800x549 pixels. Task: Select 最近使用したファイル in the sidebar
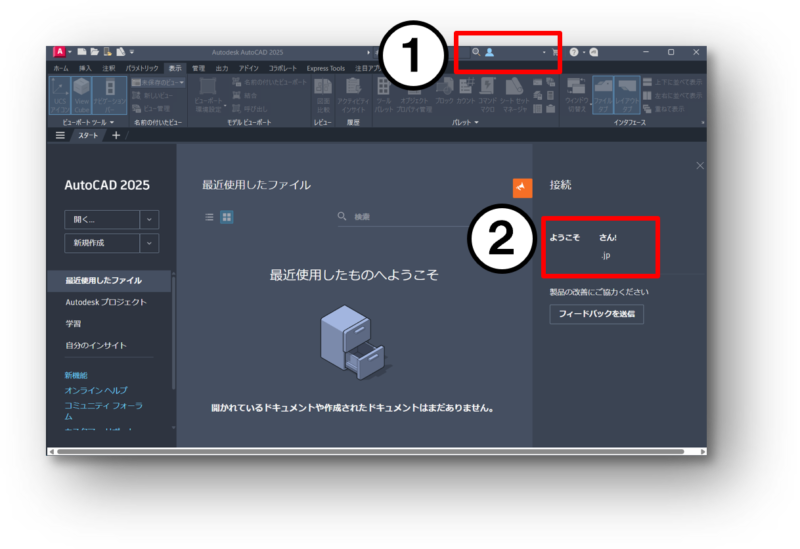click(109, 281)
